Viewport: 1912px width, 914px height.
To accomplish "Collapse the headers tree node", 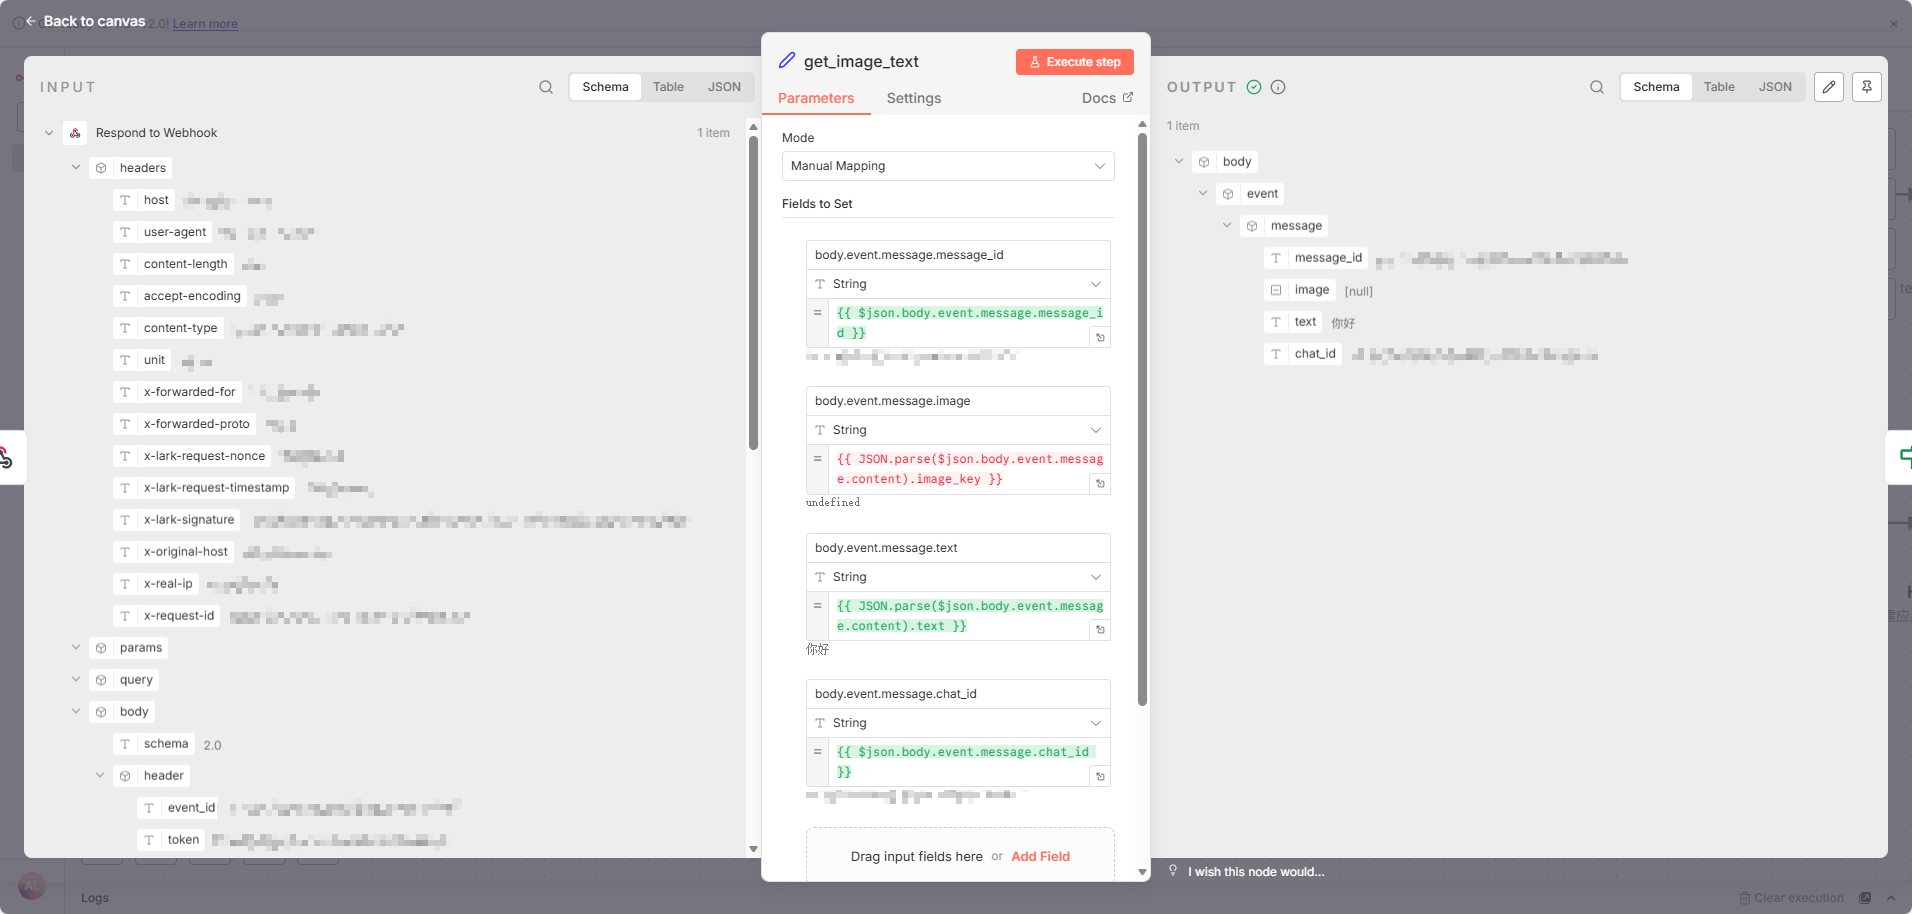I will [x=76, y=168].
